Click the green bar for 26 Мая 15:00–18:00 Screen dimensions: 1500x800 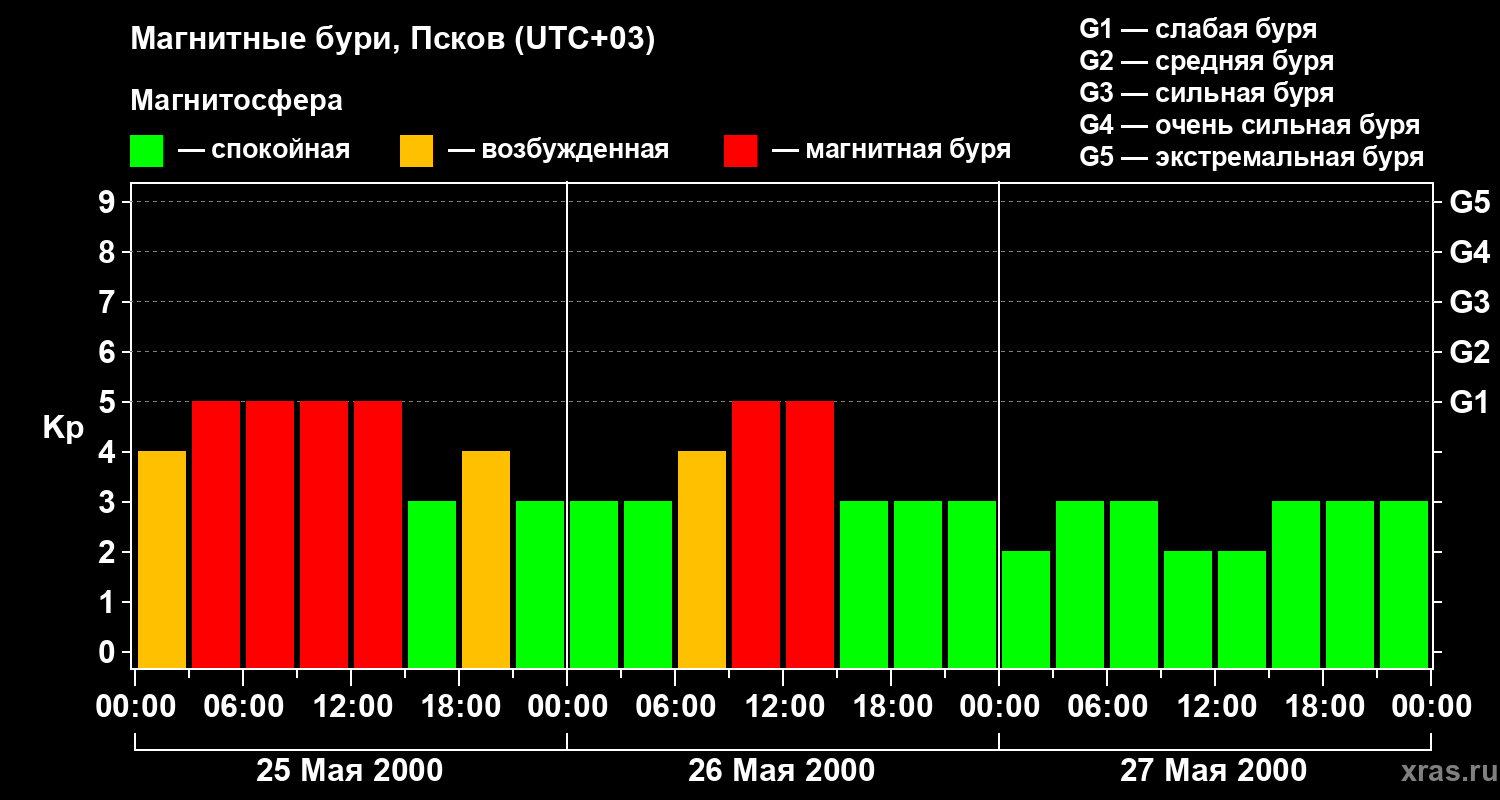click(864, 585)
